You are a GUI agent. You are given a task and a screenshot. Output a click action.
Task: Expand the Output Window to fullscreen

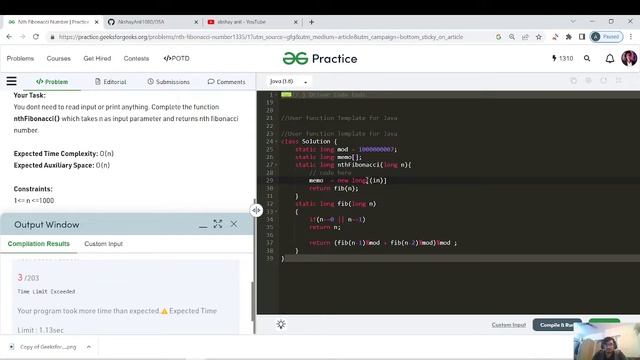pos(218,224)
